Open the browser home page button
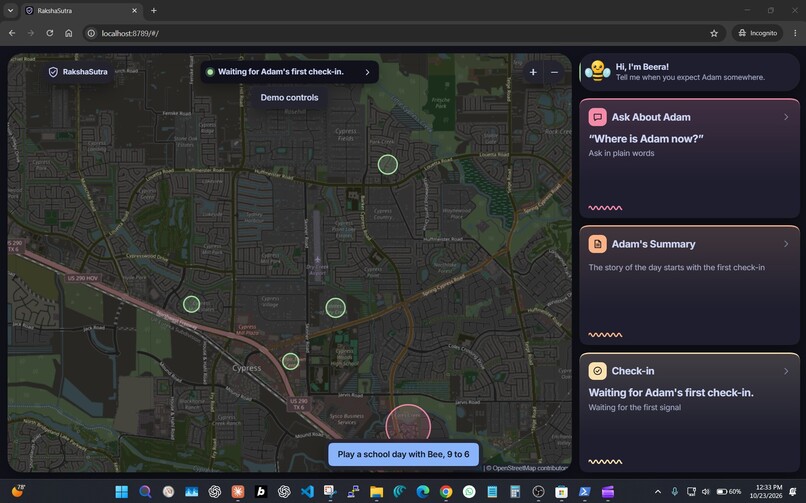The height and width of the screenshot is (503, 806). 68,33
